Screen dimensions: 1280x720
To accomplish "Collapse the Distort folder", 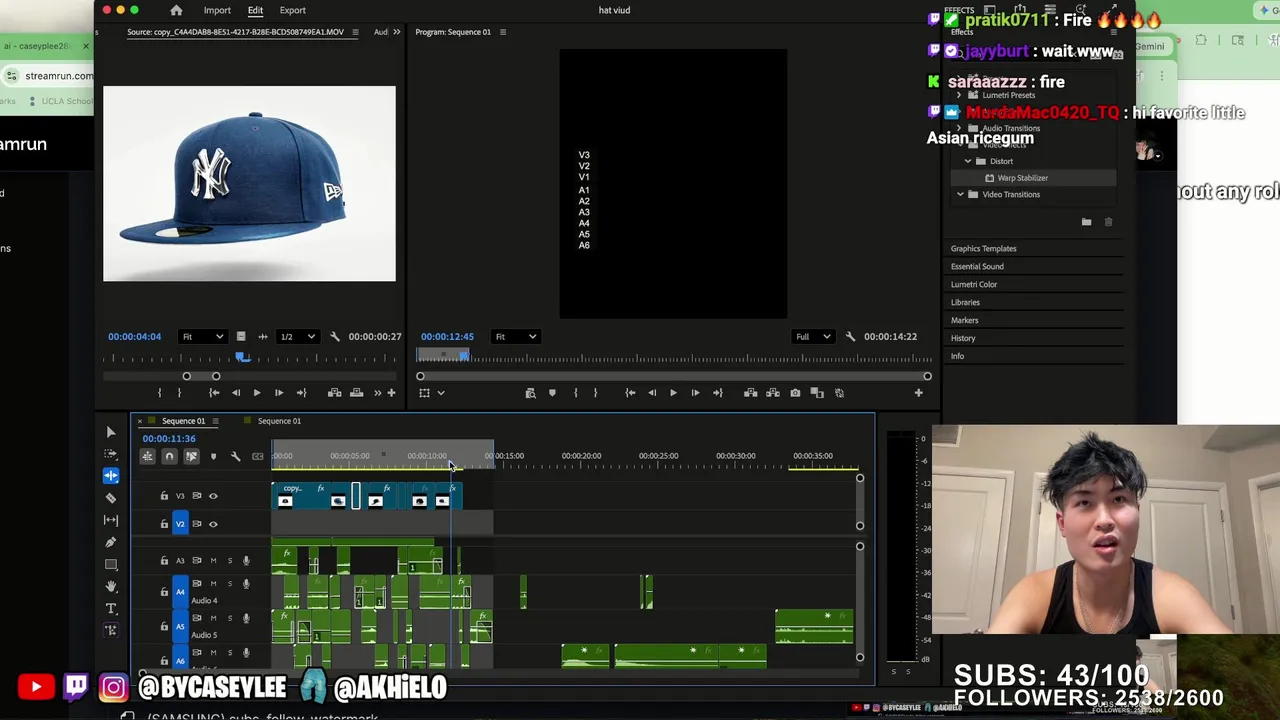I will [x=968, y=161].
